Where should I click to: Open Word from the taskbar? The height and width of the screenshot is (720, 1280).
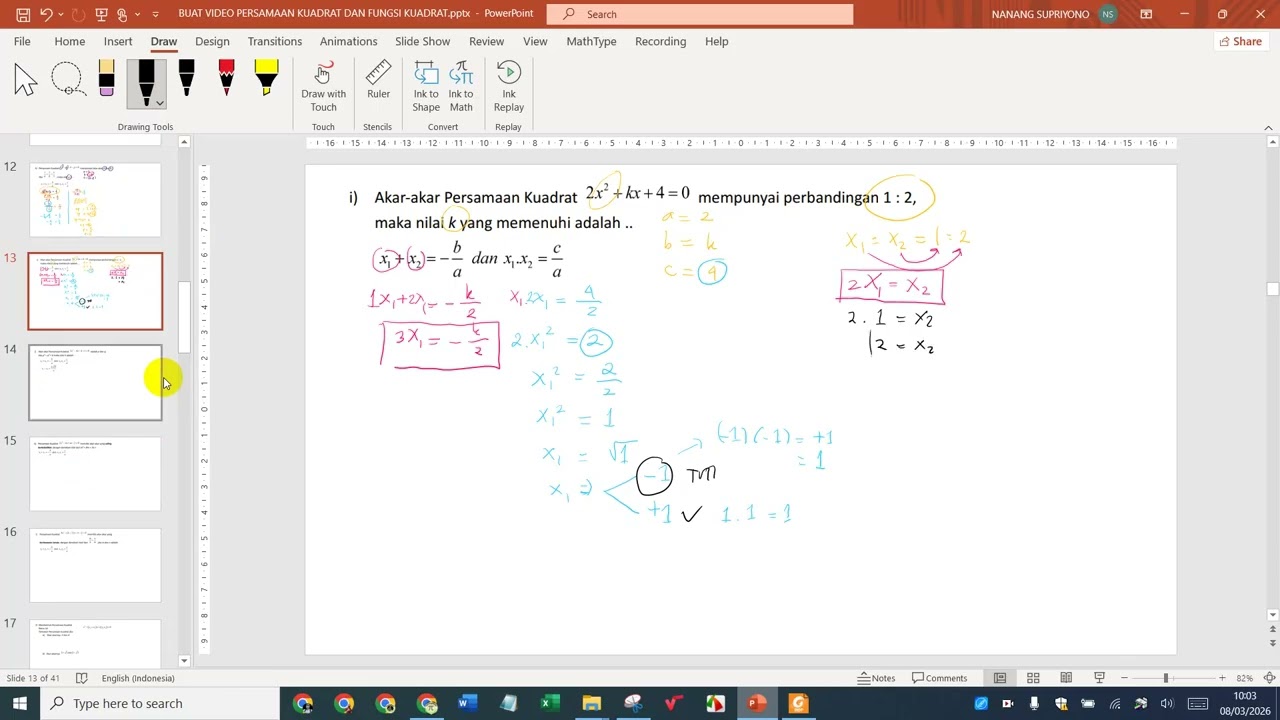pyautogui.click(x=468, y=703)
